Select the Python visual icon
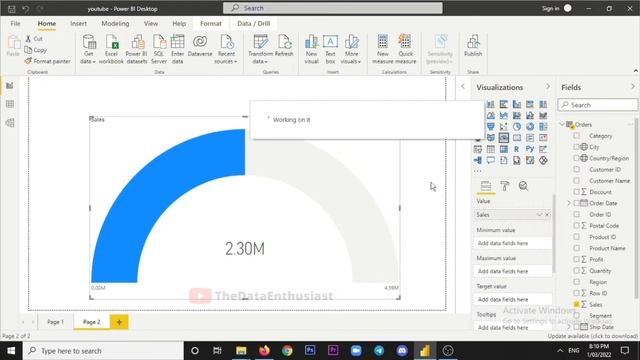This screenshot has width=640, height=360. tap(530, 149)
